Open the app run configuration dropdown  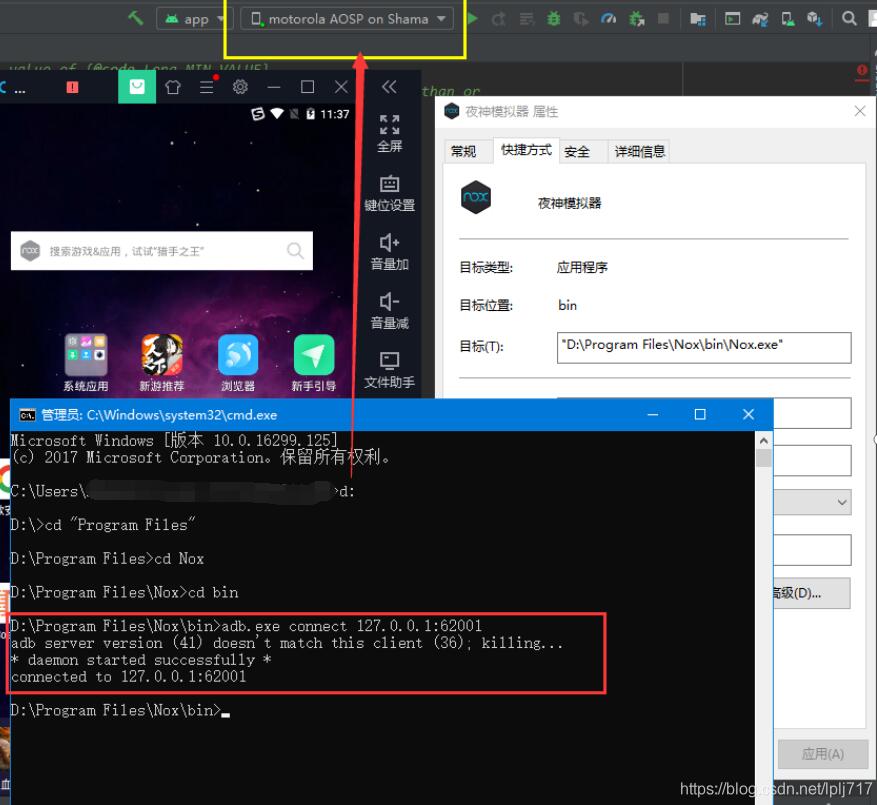(x=194, y=19)
